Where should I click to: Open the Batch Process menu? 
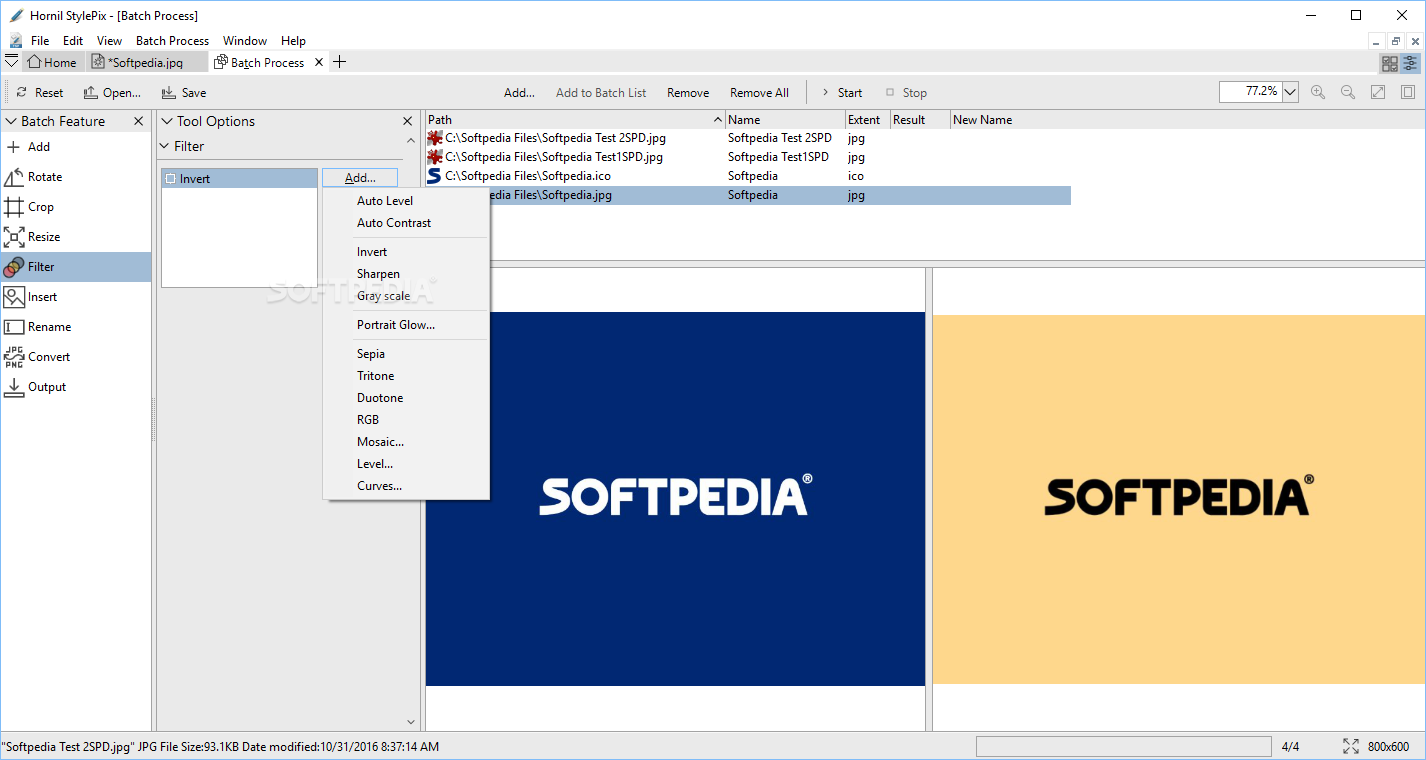click(172, 41)
